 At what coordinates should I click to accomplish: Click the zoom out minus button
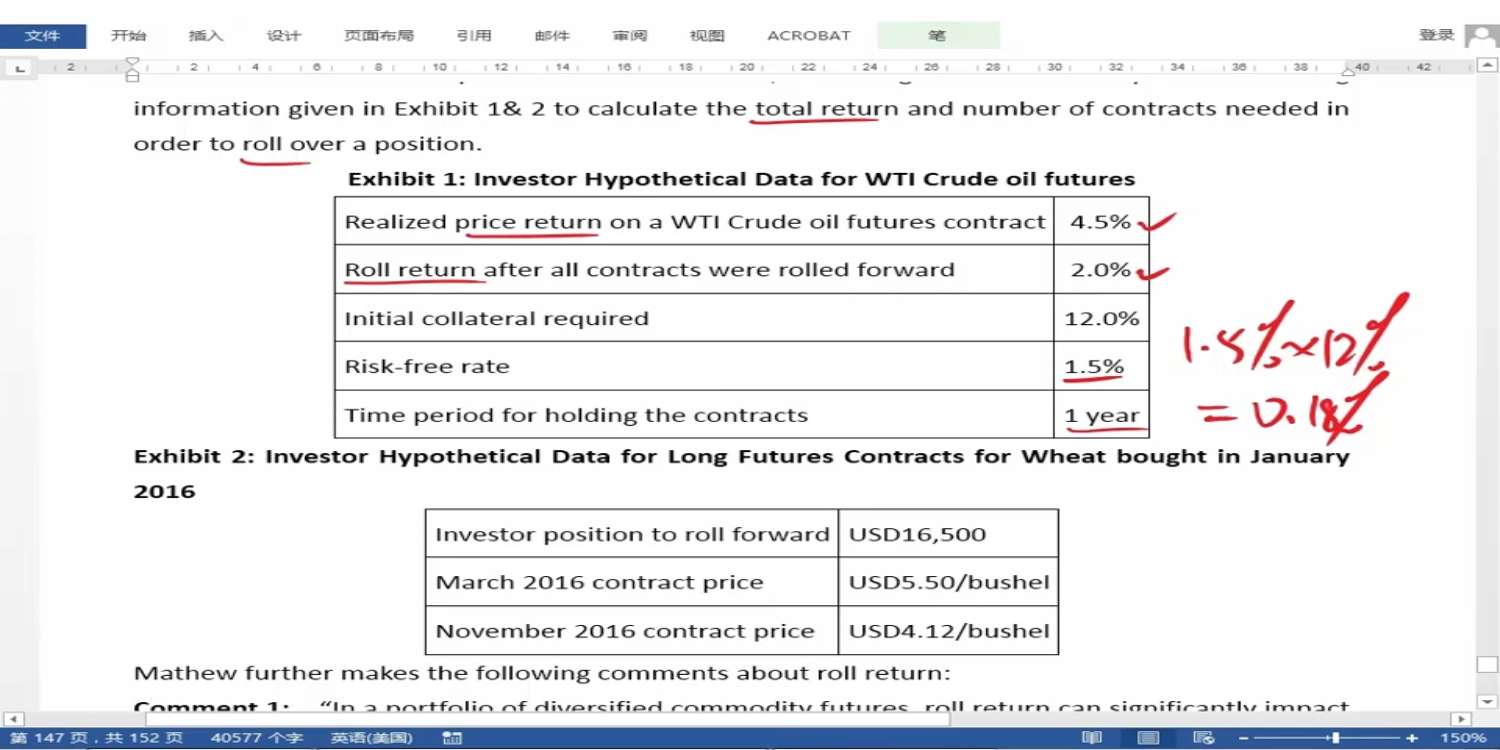coord(1244,738)
